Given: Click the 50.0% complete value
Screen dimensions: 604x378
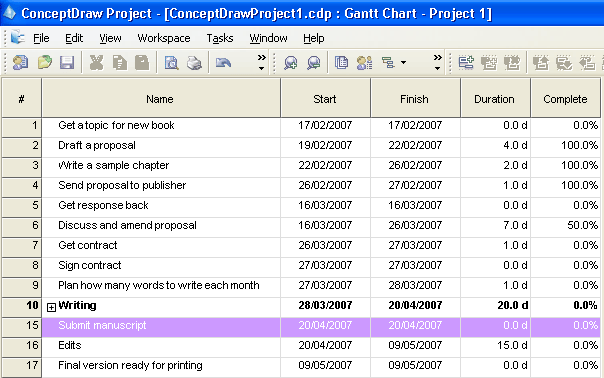Looking at the screenshot, I should [582, 225].
